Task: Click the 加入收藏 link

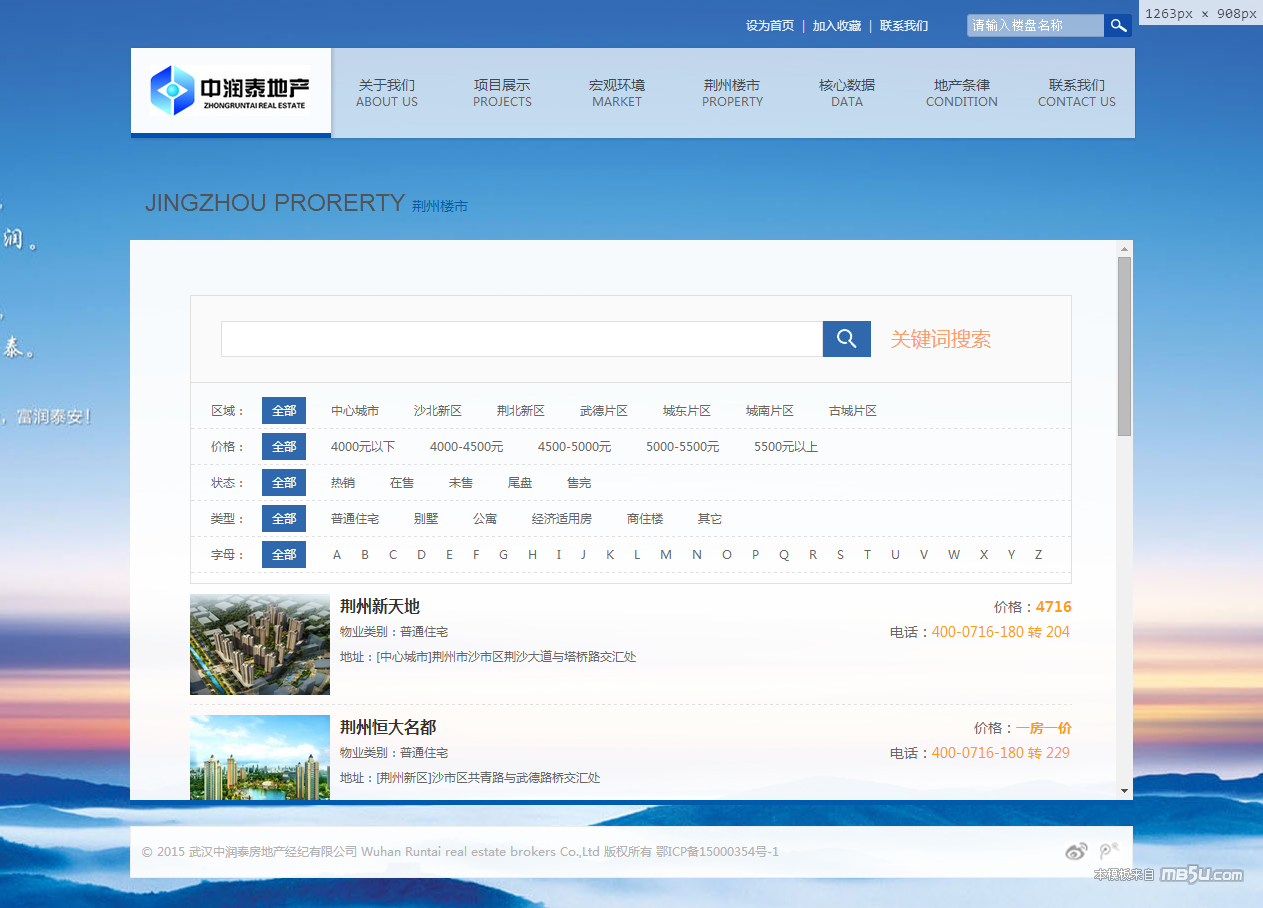Action: (x=837, y=26)
